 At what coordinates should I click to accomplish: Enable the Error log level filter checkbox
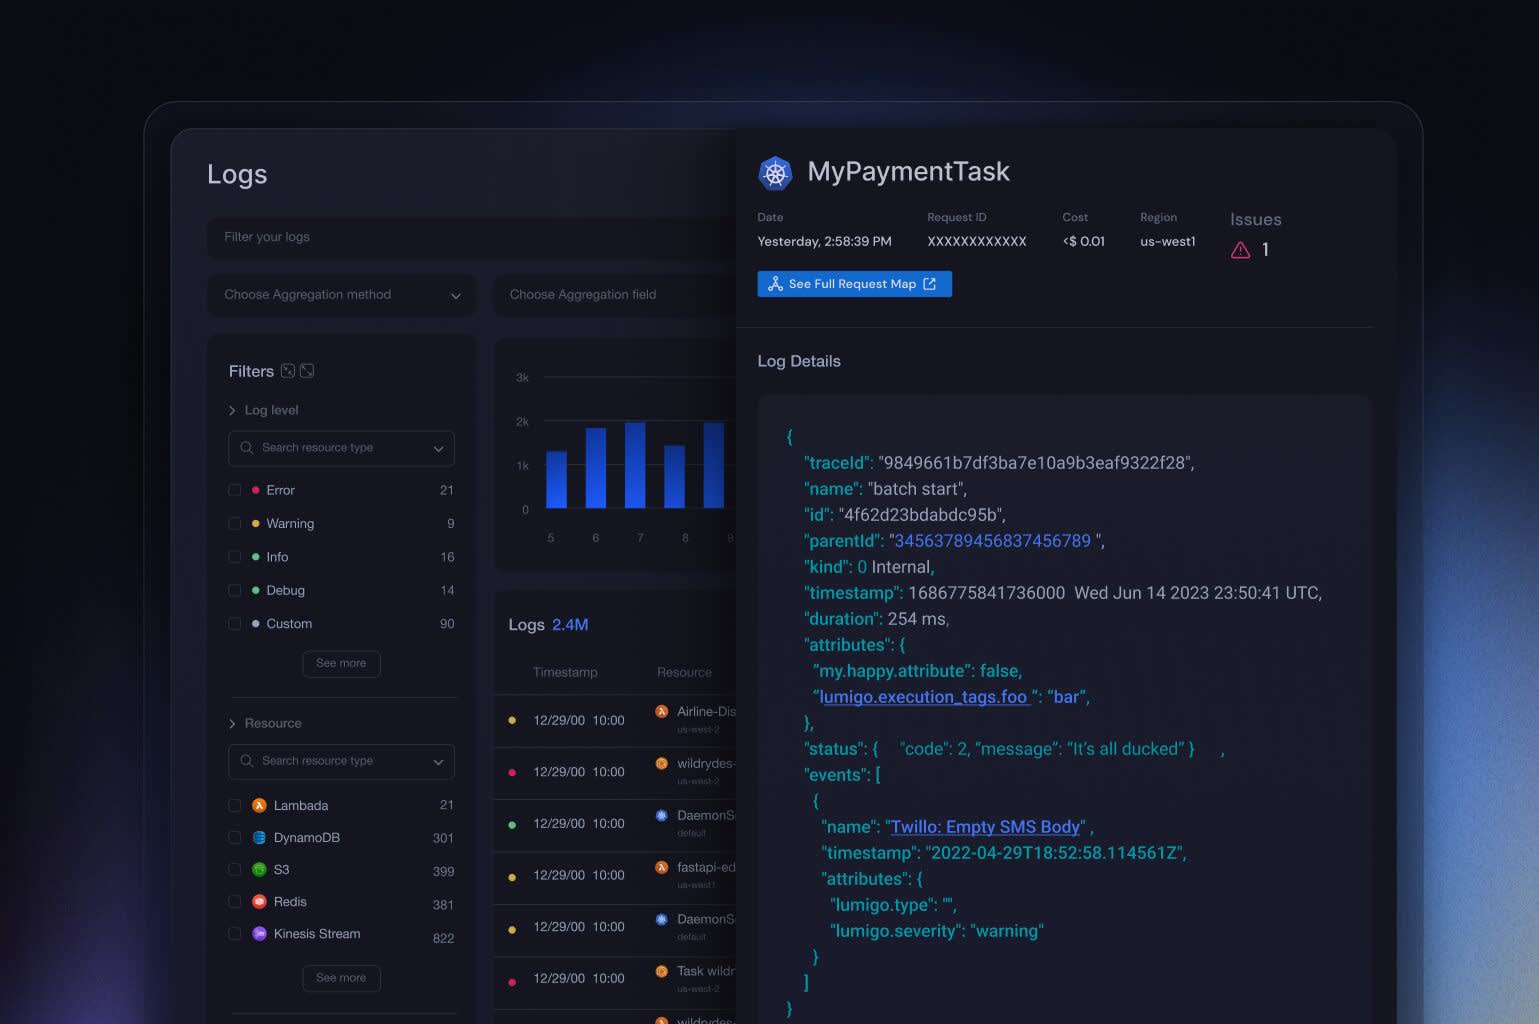coord(235,490)
